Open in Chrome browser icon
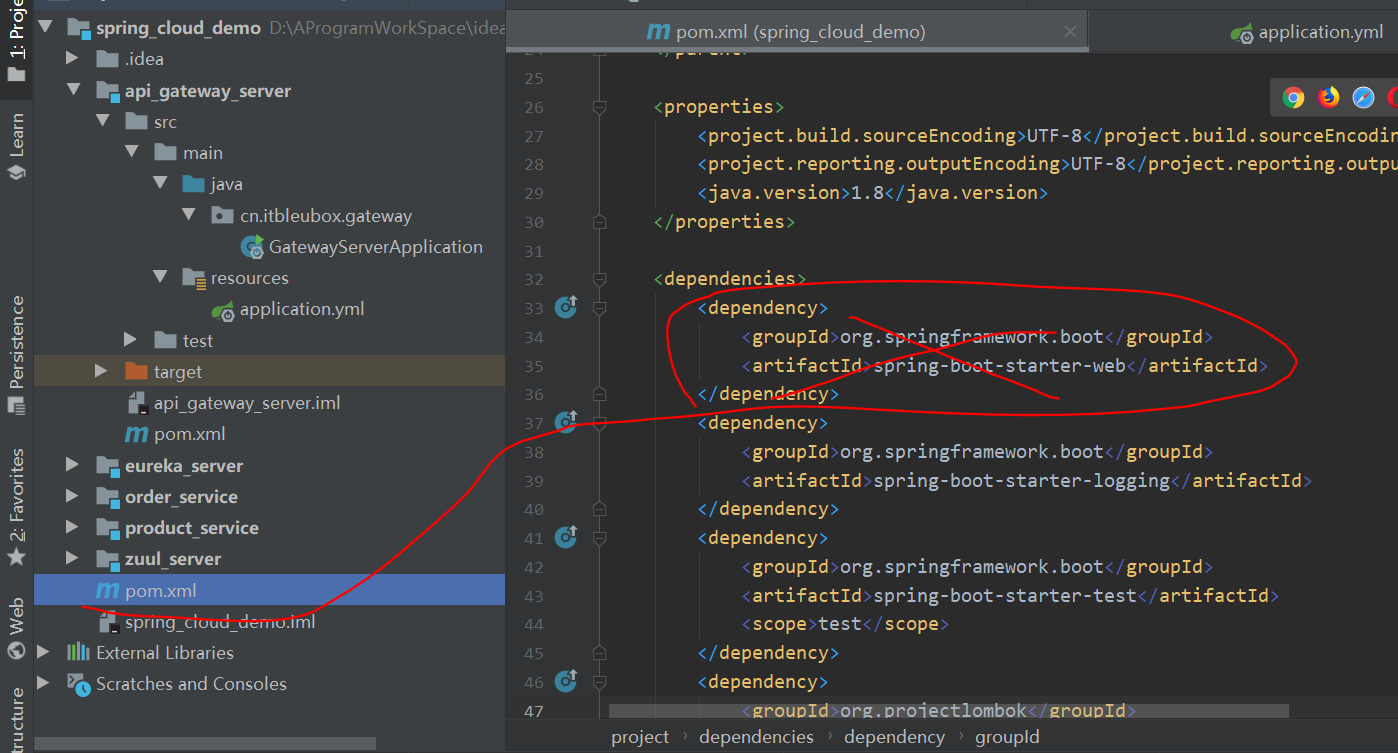Viewport: 1398px width, 753px height. click(1294, 97)
